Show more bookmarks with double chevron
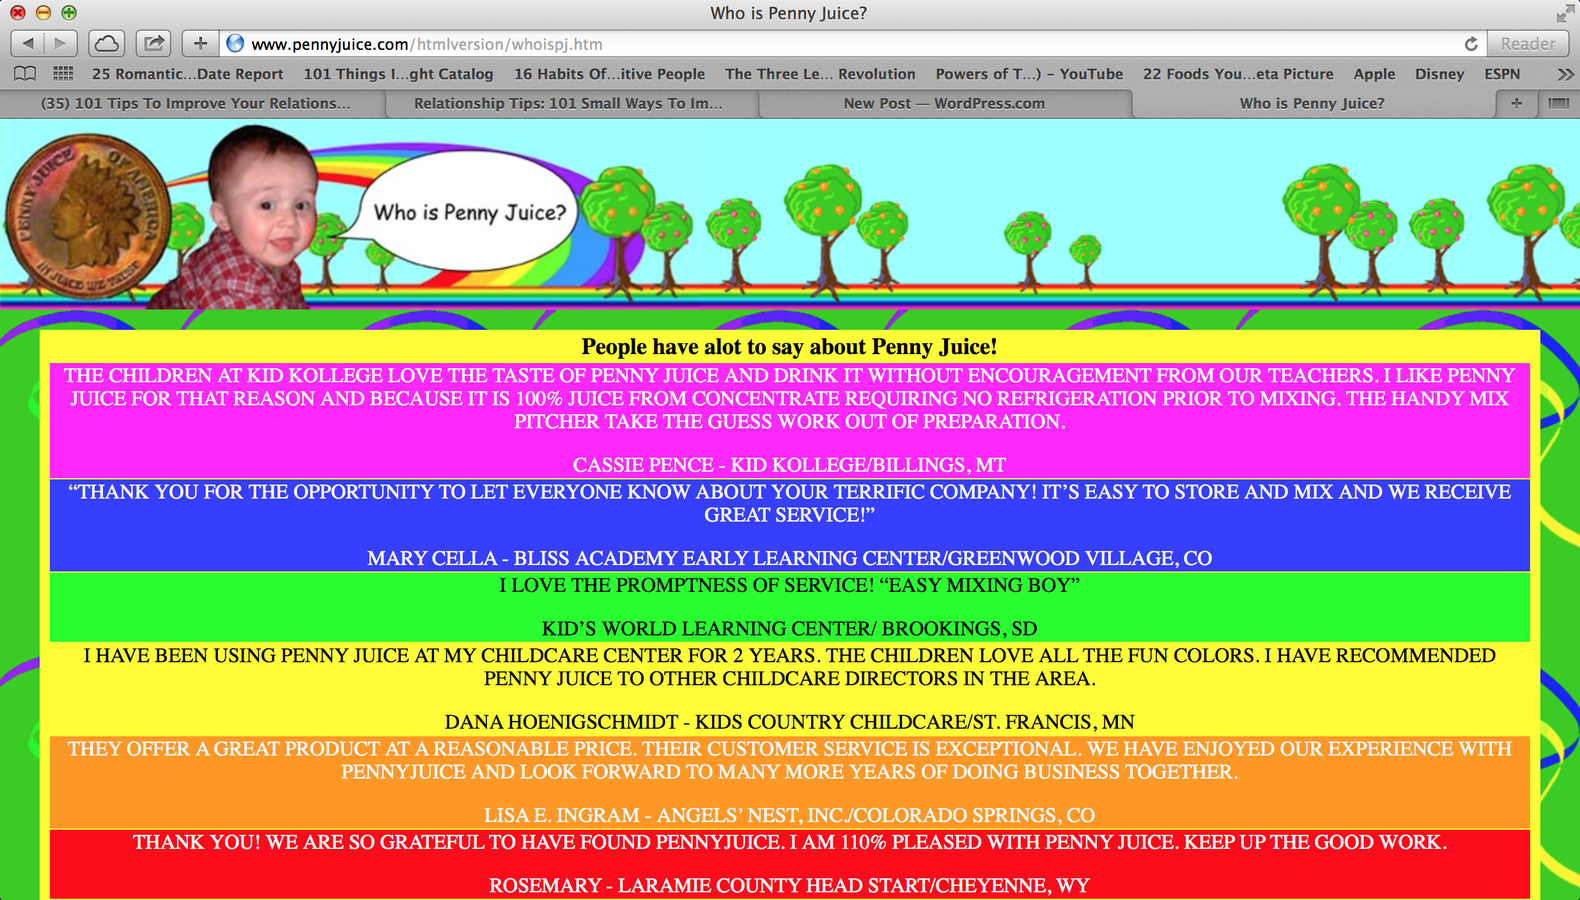The height and width of the screenshot is (900, 1580). [1565, 74]
